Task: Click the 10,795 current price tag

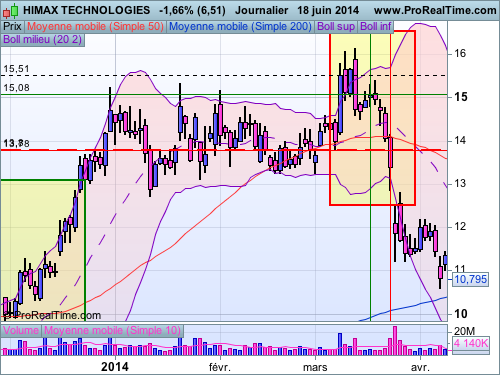Action: click(x=471, y=279)
